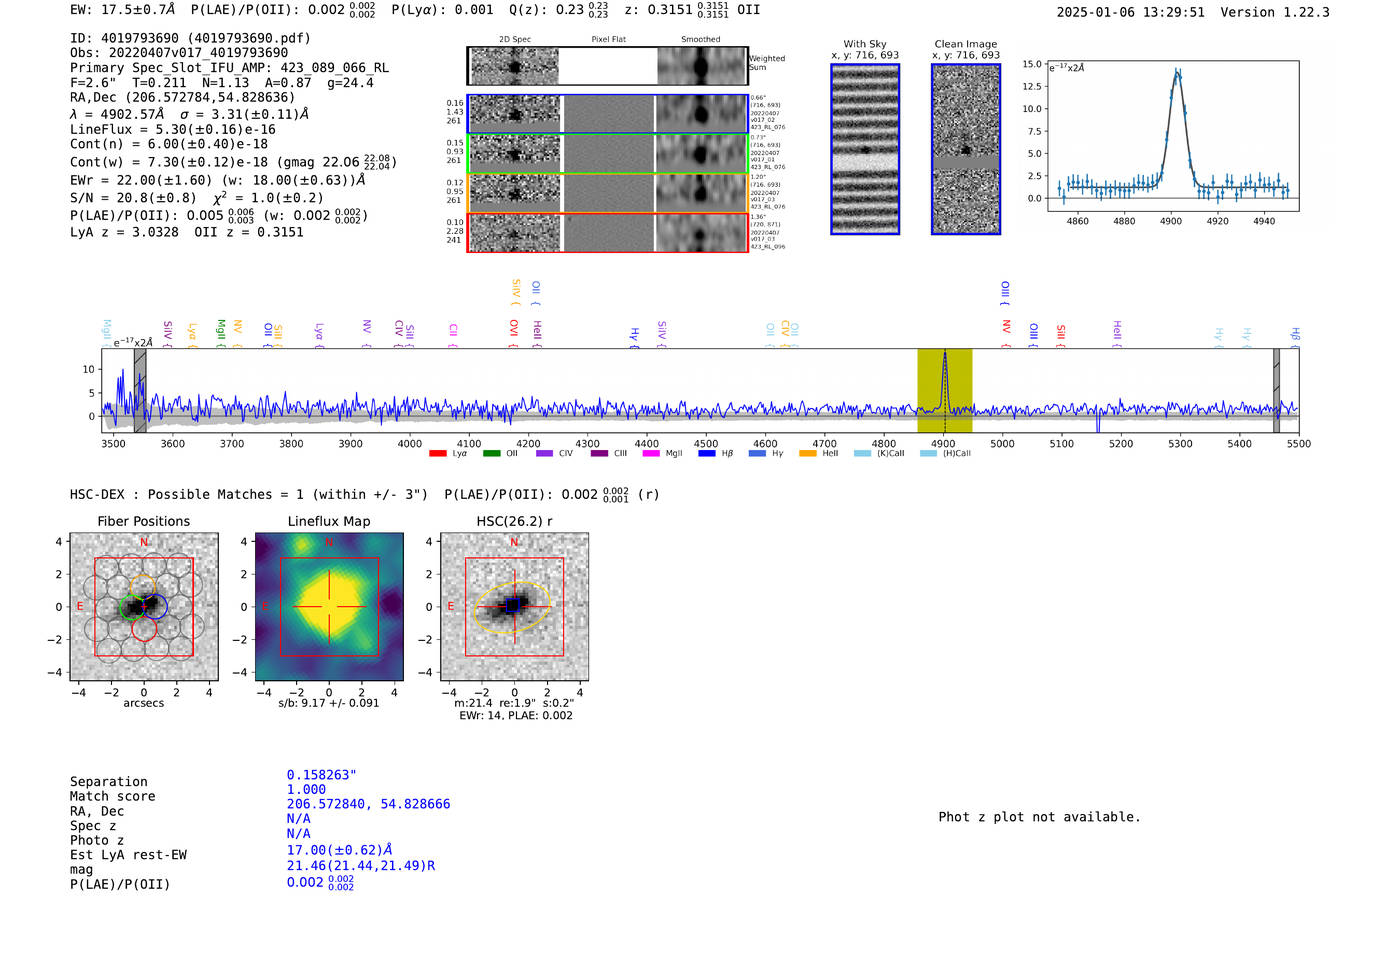Open the Lineflux Map panel
This screenshot has width=1400, height=953.
tap(329, 607)
